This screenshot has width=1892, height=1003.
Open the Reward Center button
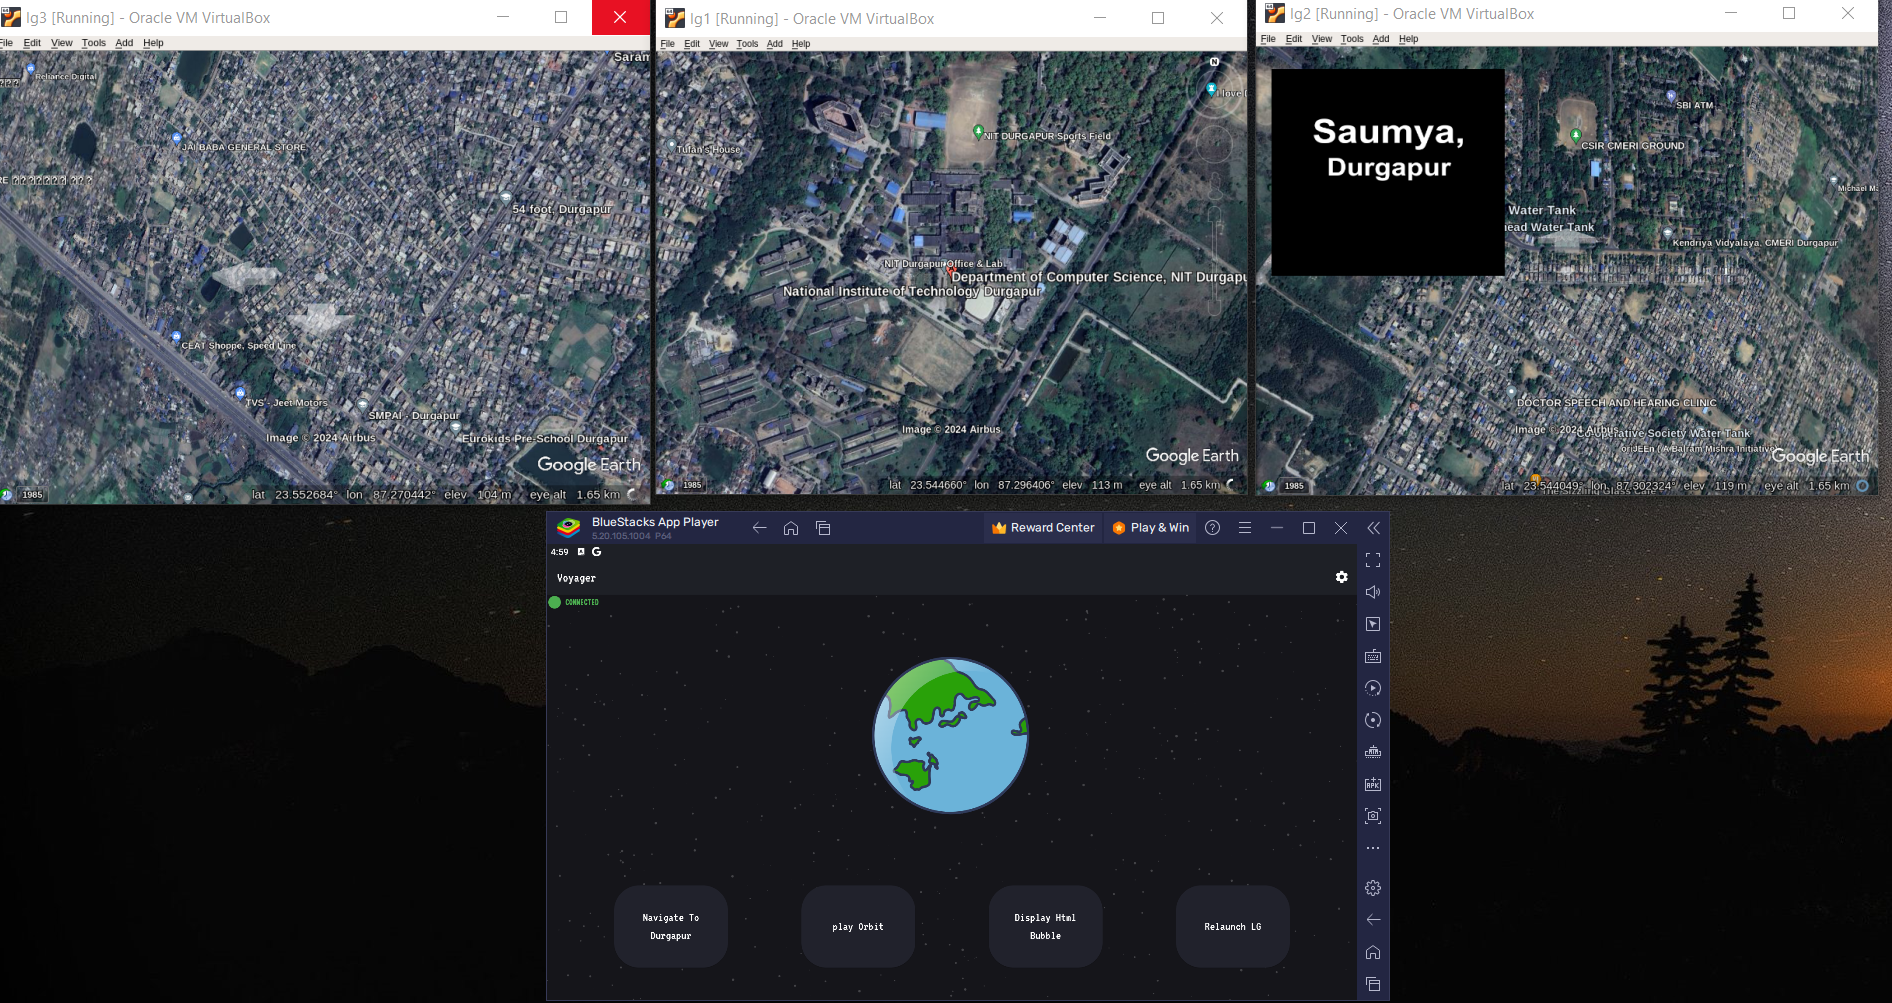(1043, 528)
